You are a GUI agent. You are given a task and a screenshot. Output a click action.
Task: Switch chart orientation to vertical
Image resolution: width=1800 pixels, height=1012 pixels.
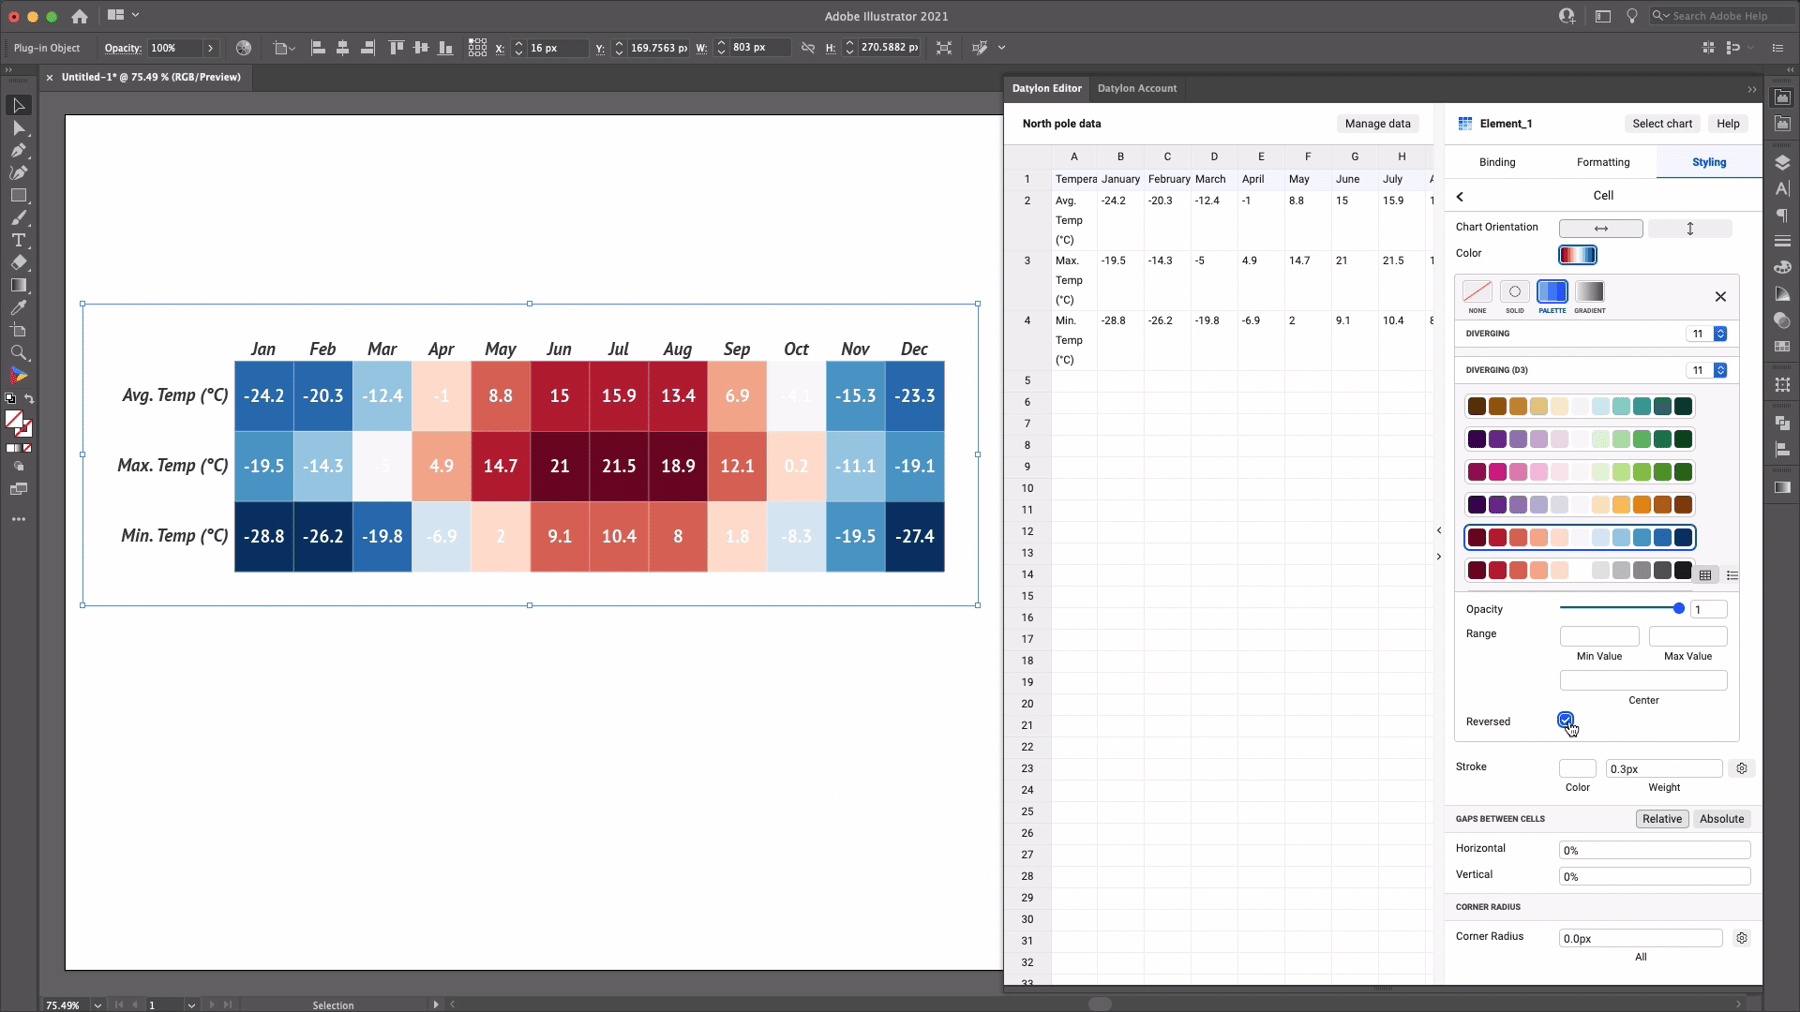coord(1691,228)
